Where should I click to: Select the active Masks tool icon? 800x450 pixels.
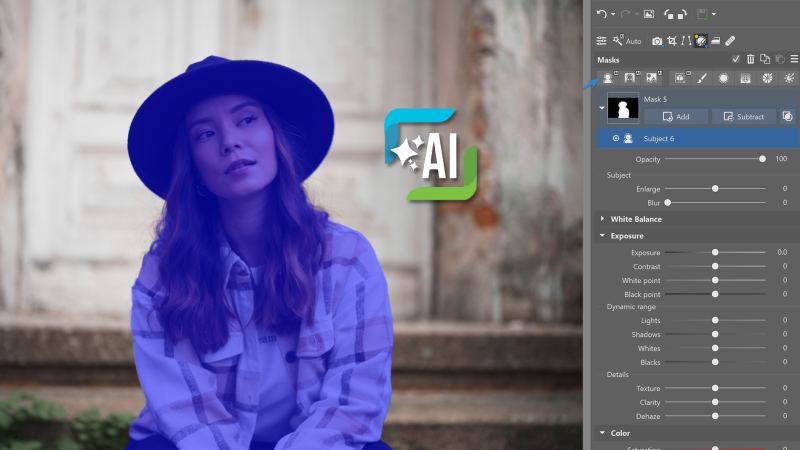(x=701, y=41)
